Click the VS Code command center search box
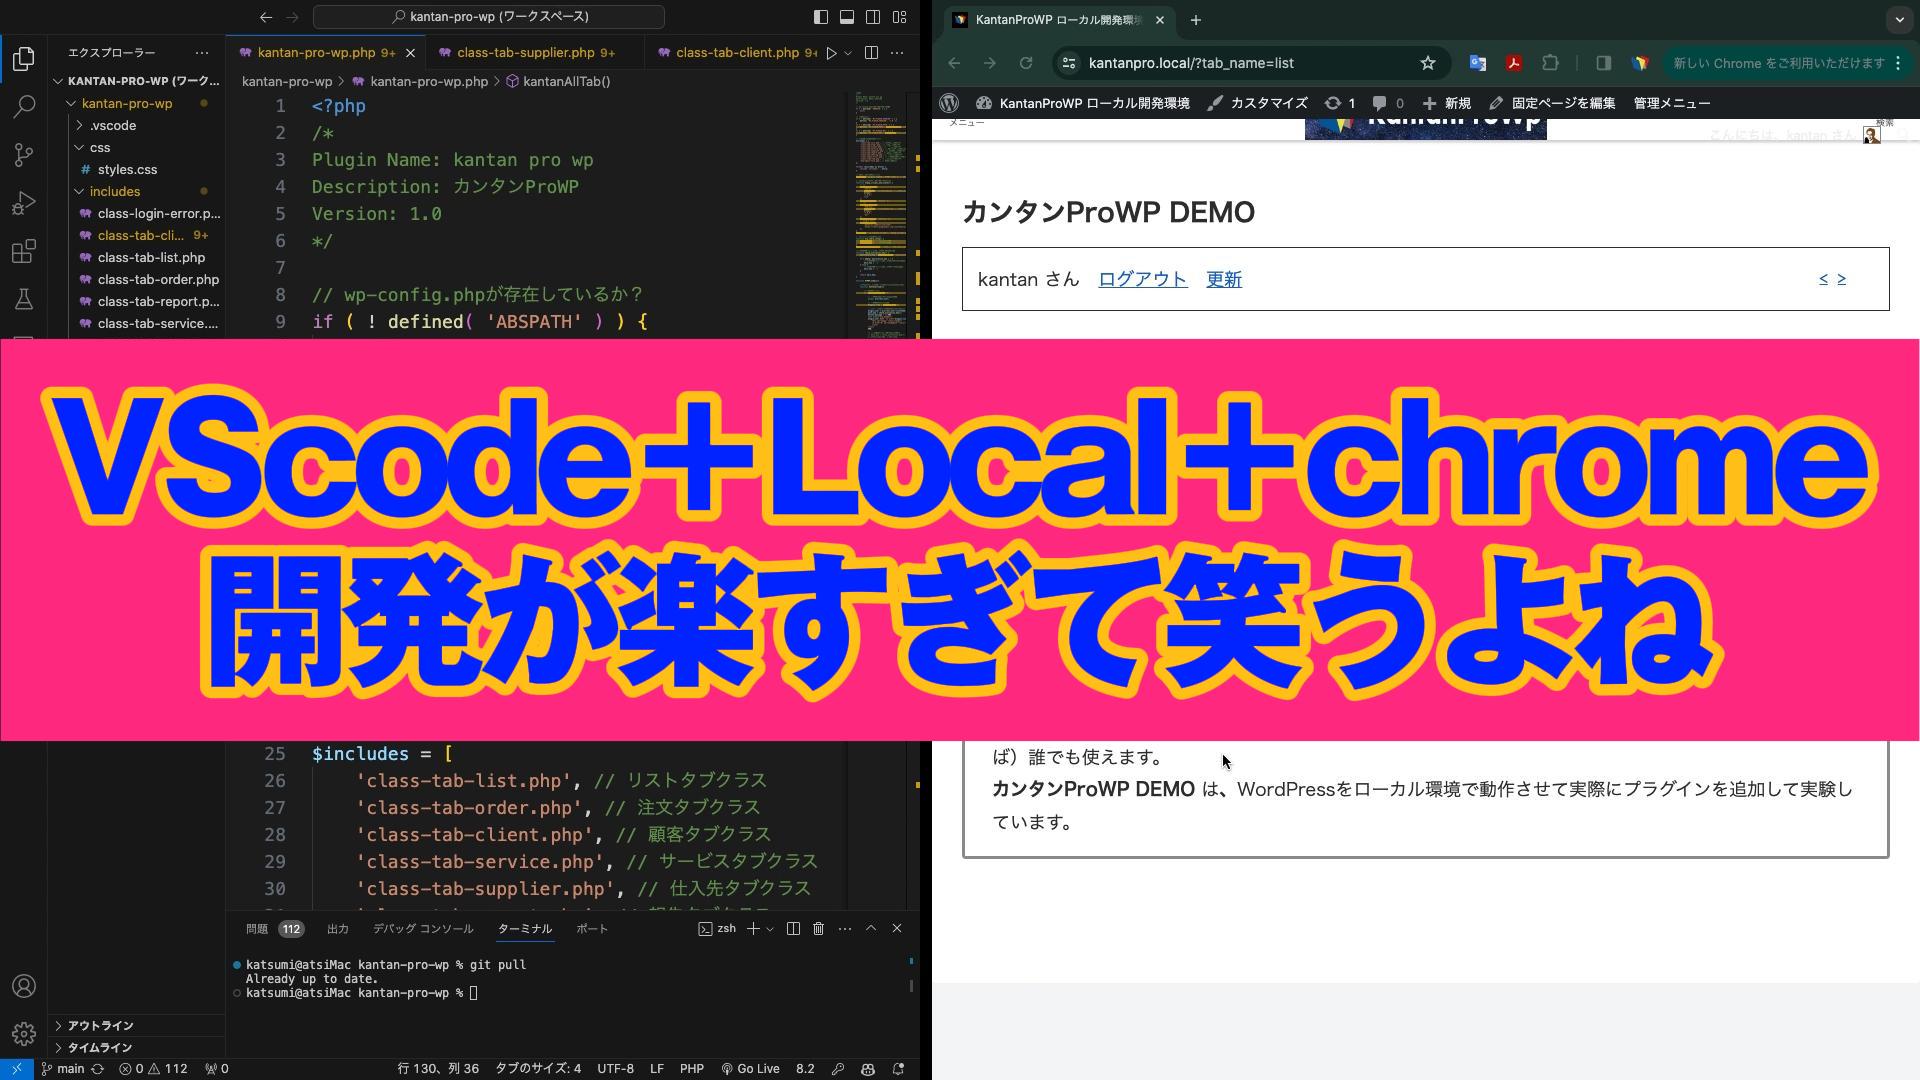Image resolution: width=1920 pixels, height=1080 pixels. [489, 16]
